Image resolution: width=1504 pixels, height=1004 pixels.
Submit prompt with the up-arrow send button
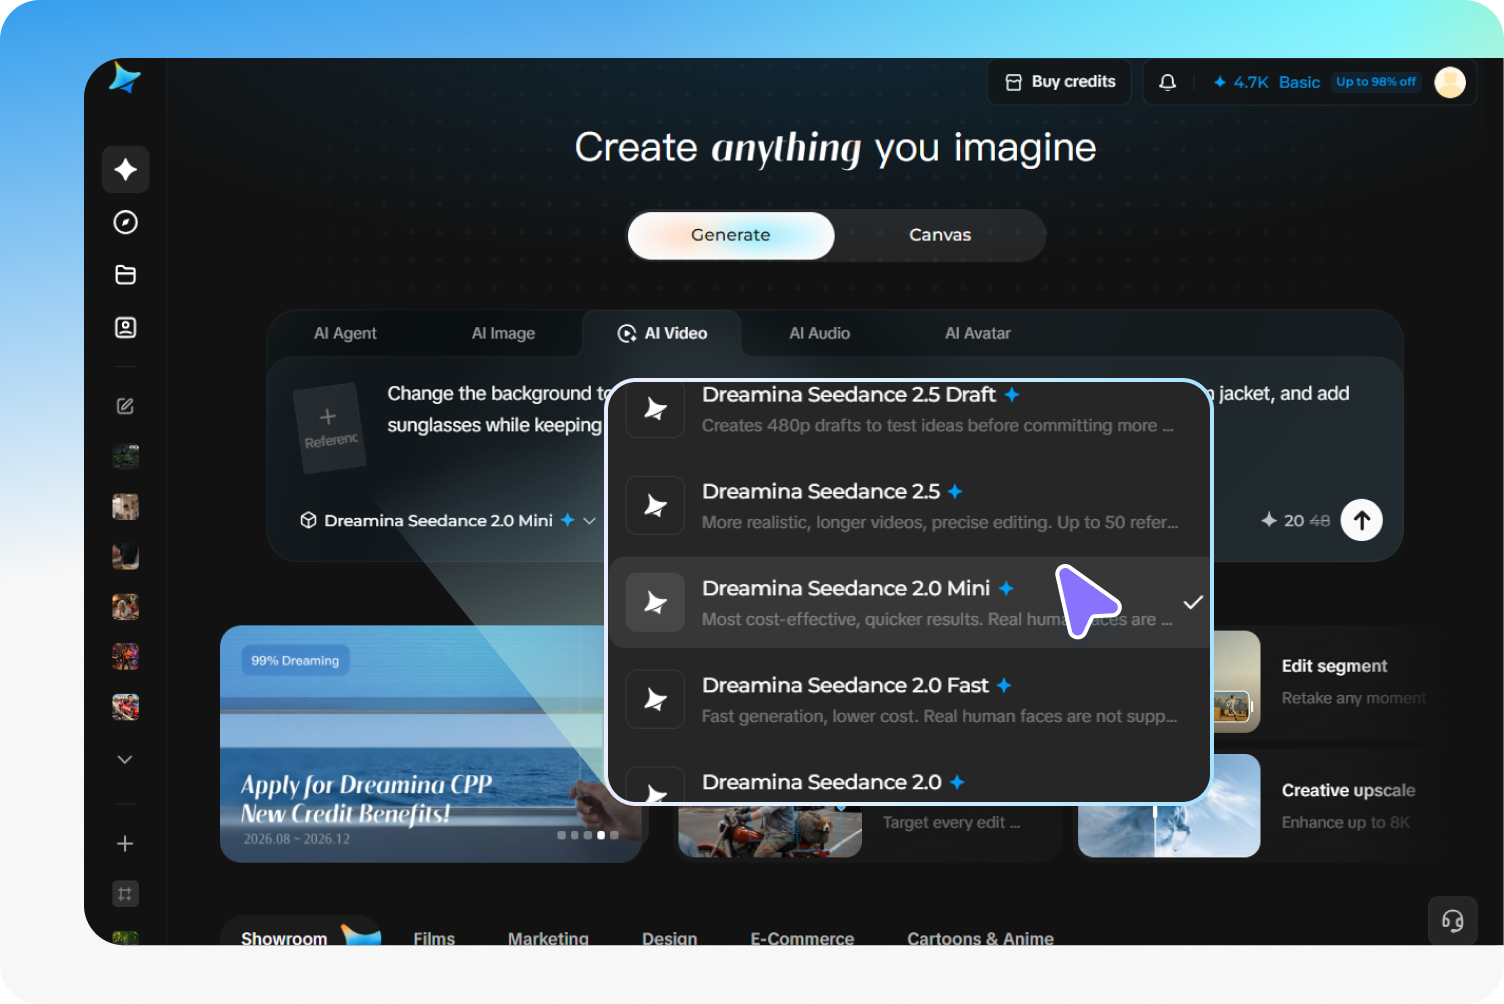1362,520
